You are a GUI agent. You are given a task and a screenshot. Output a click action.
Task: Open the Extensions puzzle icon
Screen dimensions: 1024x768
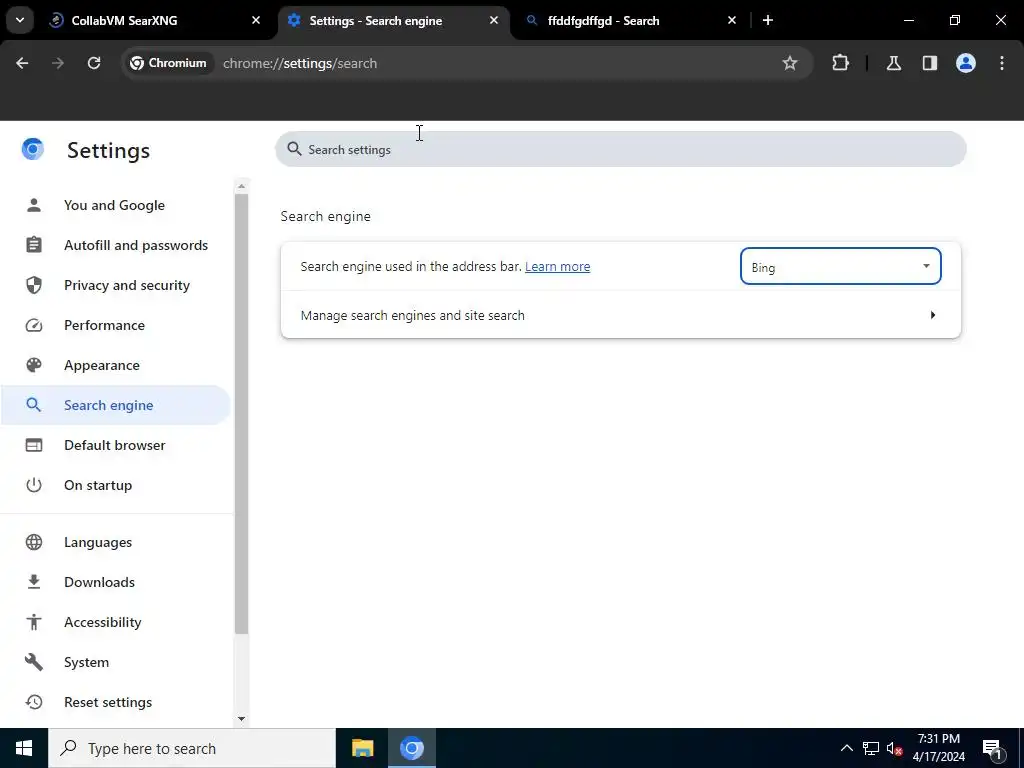pyautogui.click(x=840, y=63)
